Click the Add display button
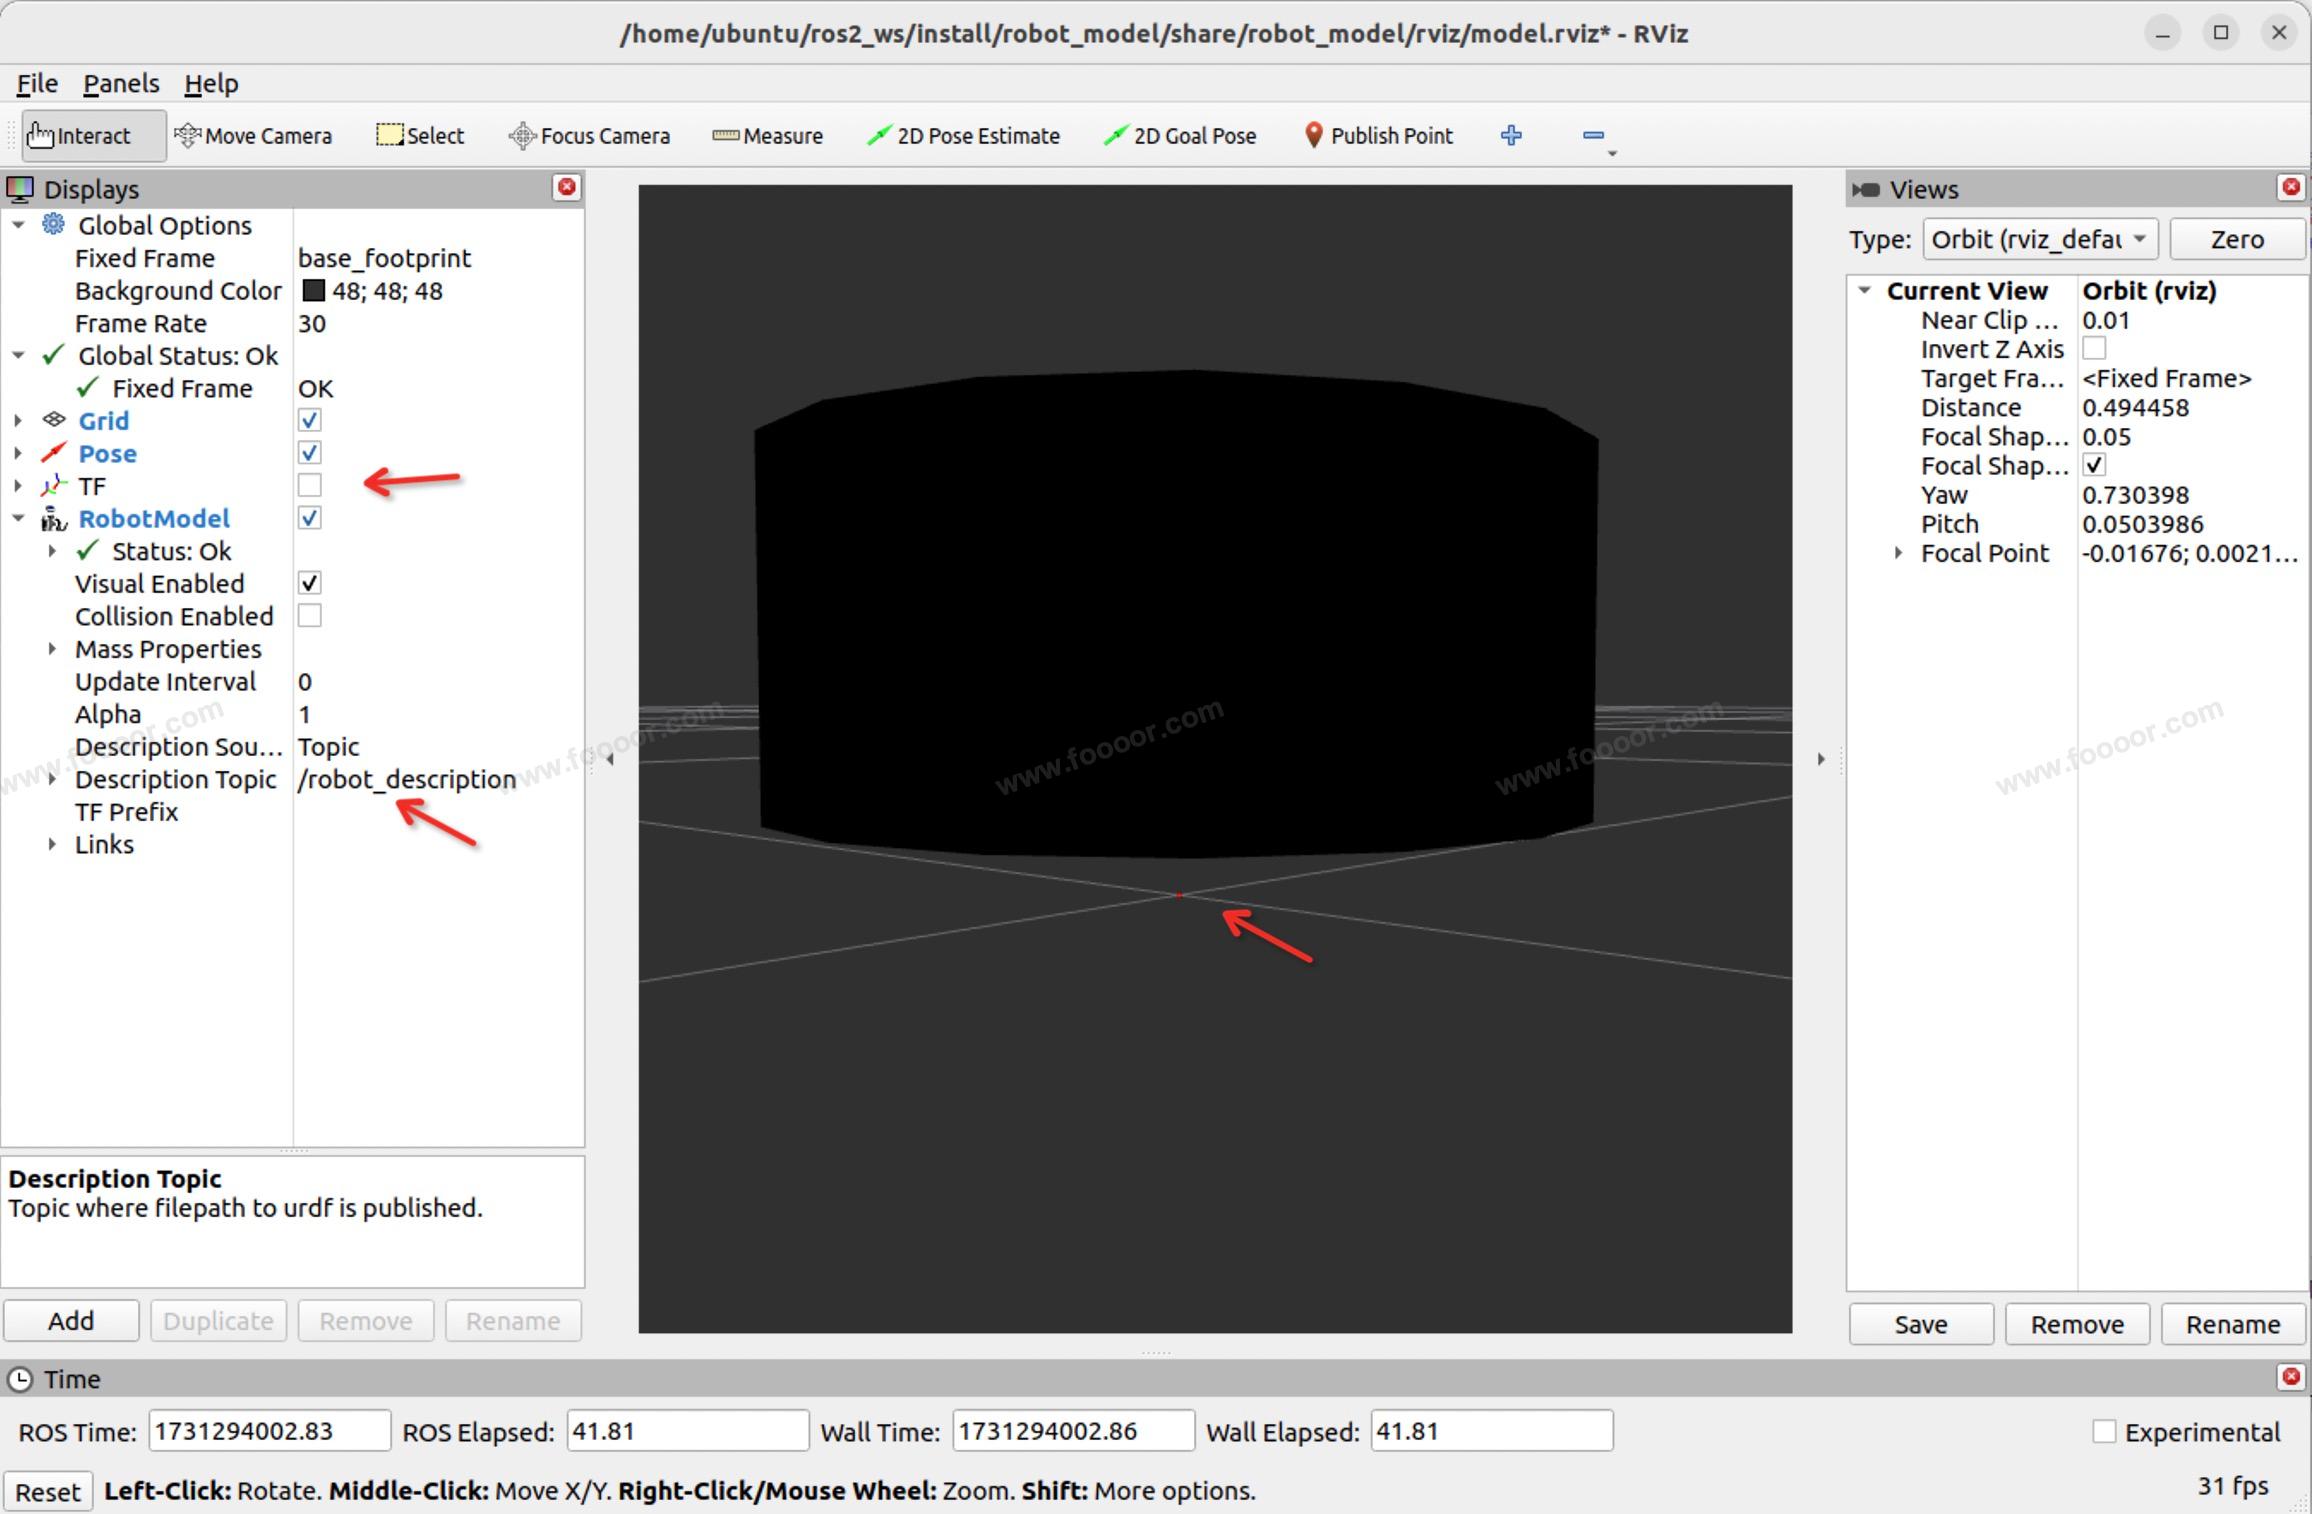 point(71,1321)
